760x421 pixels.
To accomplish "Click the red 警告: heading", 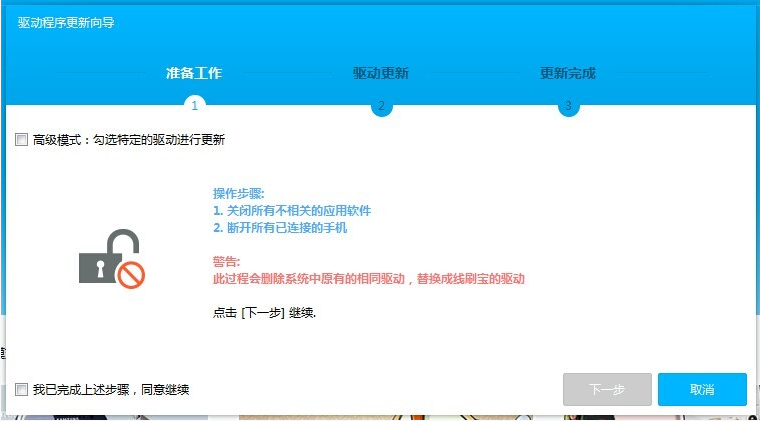I will [x=226, y=262].
